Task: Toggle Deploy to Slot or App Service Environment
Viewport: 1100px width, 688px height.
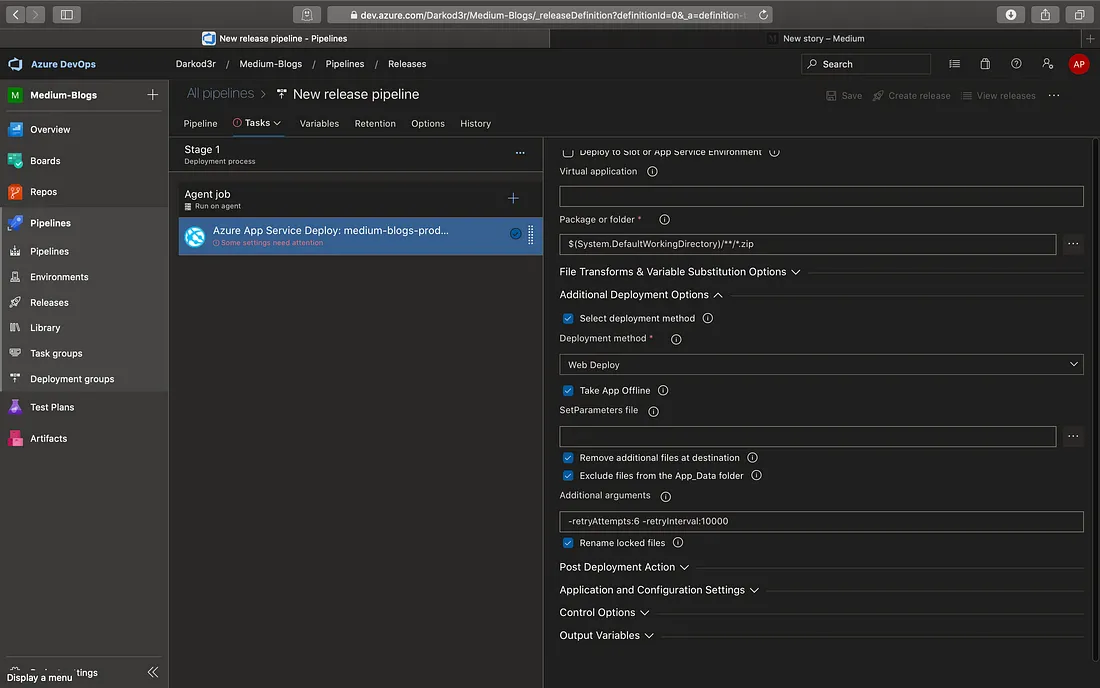Action: (x=568, y=152)
